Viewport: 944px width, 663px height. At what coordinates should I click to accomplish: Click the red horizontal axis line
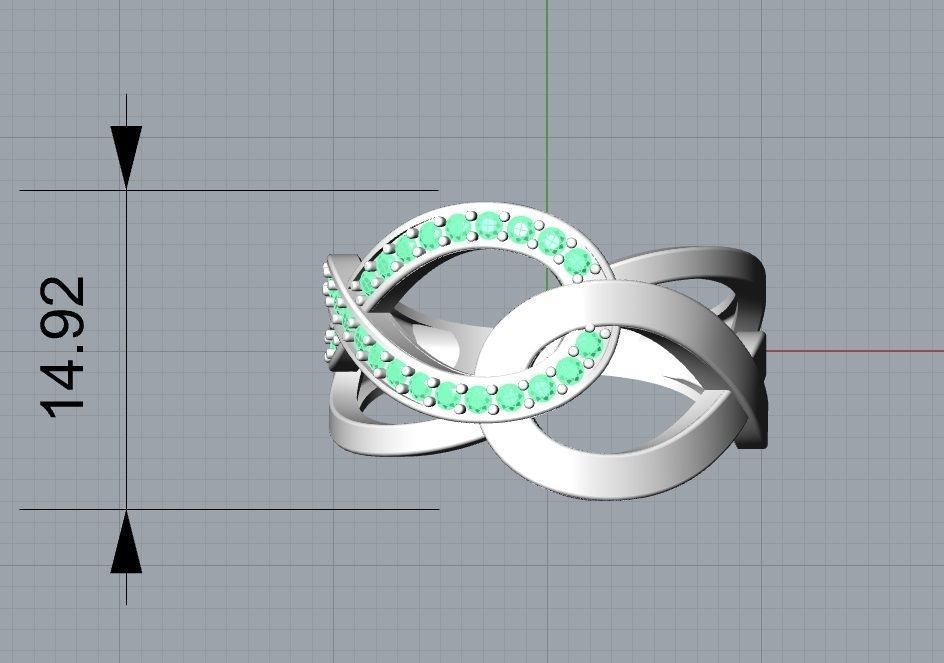[855, 351]
